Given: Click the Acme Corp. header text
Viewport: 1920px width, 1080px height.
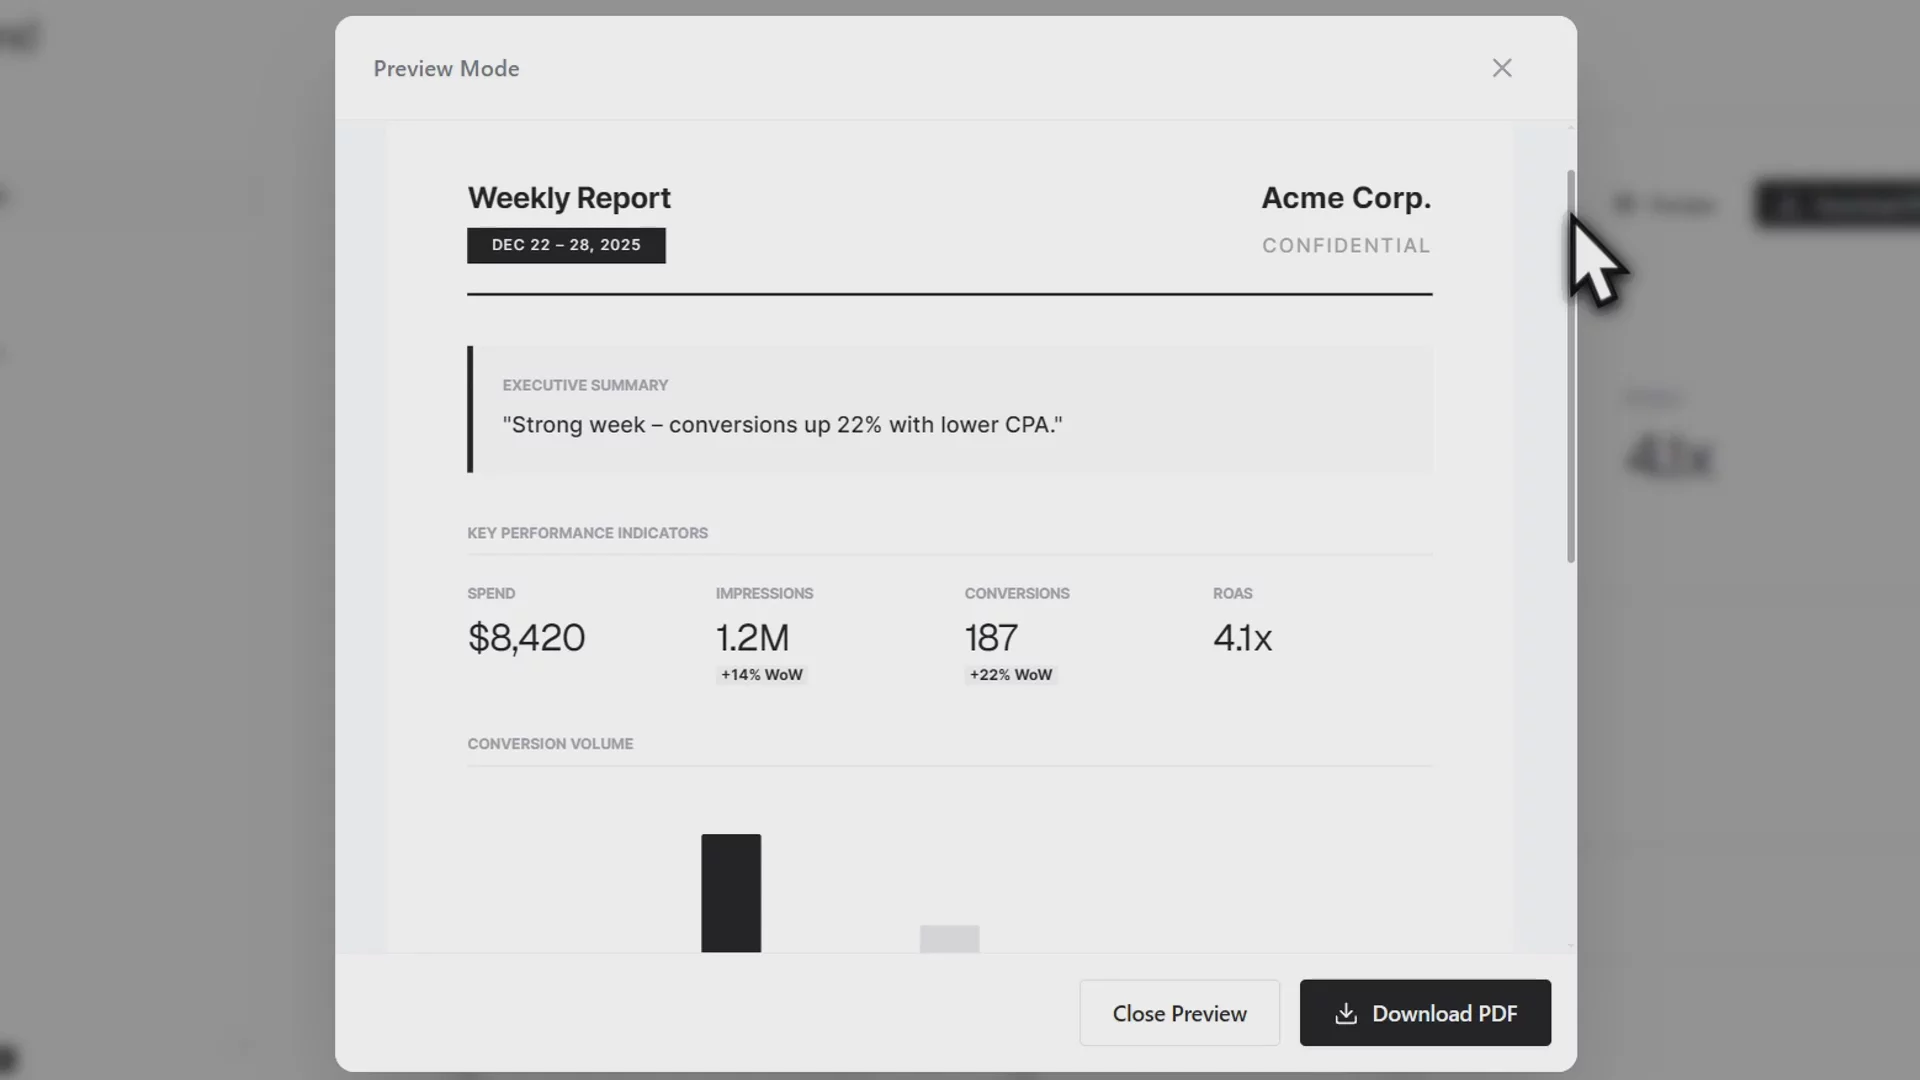Looking at the screenshot, I should (x=1345, y=197).
